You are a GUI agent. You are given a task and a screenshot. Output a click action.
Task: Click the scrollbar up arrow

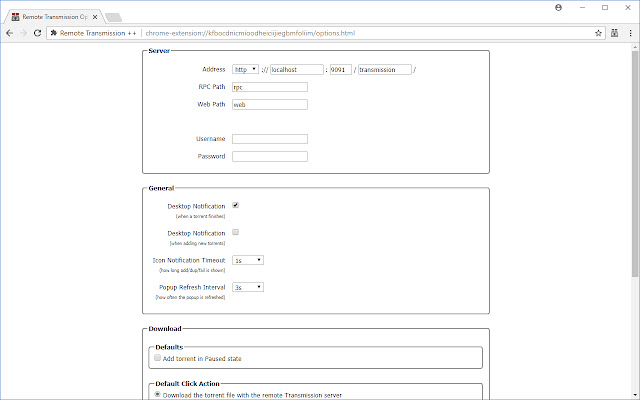click(x=635, y=47)
